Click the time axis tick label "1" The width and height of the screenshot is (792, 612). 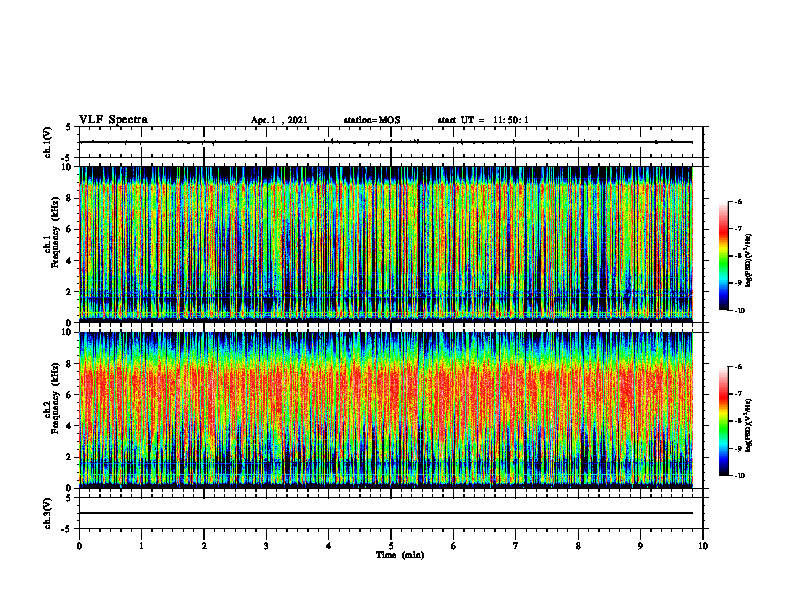coord(141,546)
